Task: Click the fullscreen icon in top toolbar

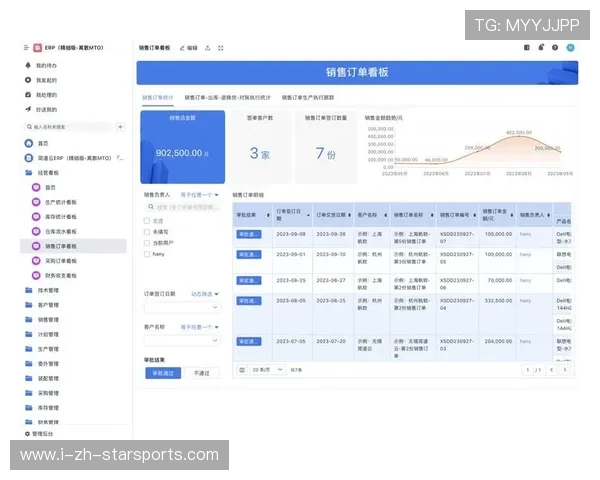Action: pos(221,48)
